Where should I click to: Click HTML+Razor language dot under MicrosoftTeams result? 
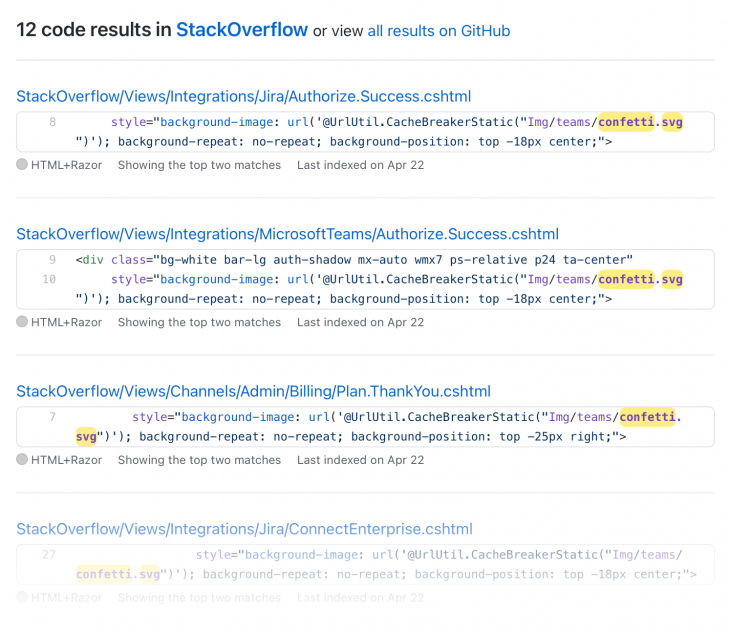[x=22, y=322]
